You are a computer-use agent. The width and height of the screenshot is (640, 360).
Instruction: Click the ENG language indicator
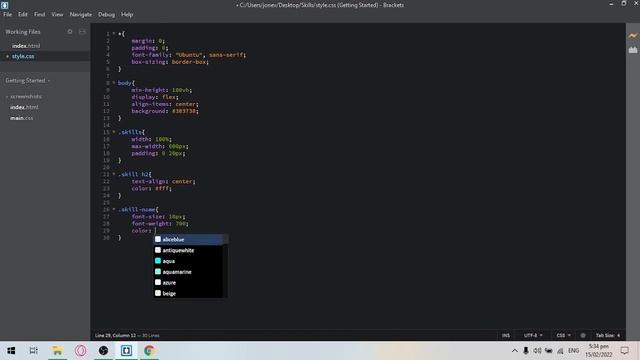pyautogui.click(x=573, y=351)
